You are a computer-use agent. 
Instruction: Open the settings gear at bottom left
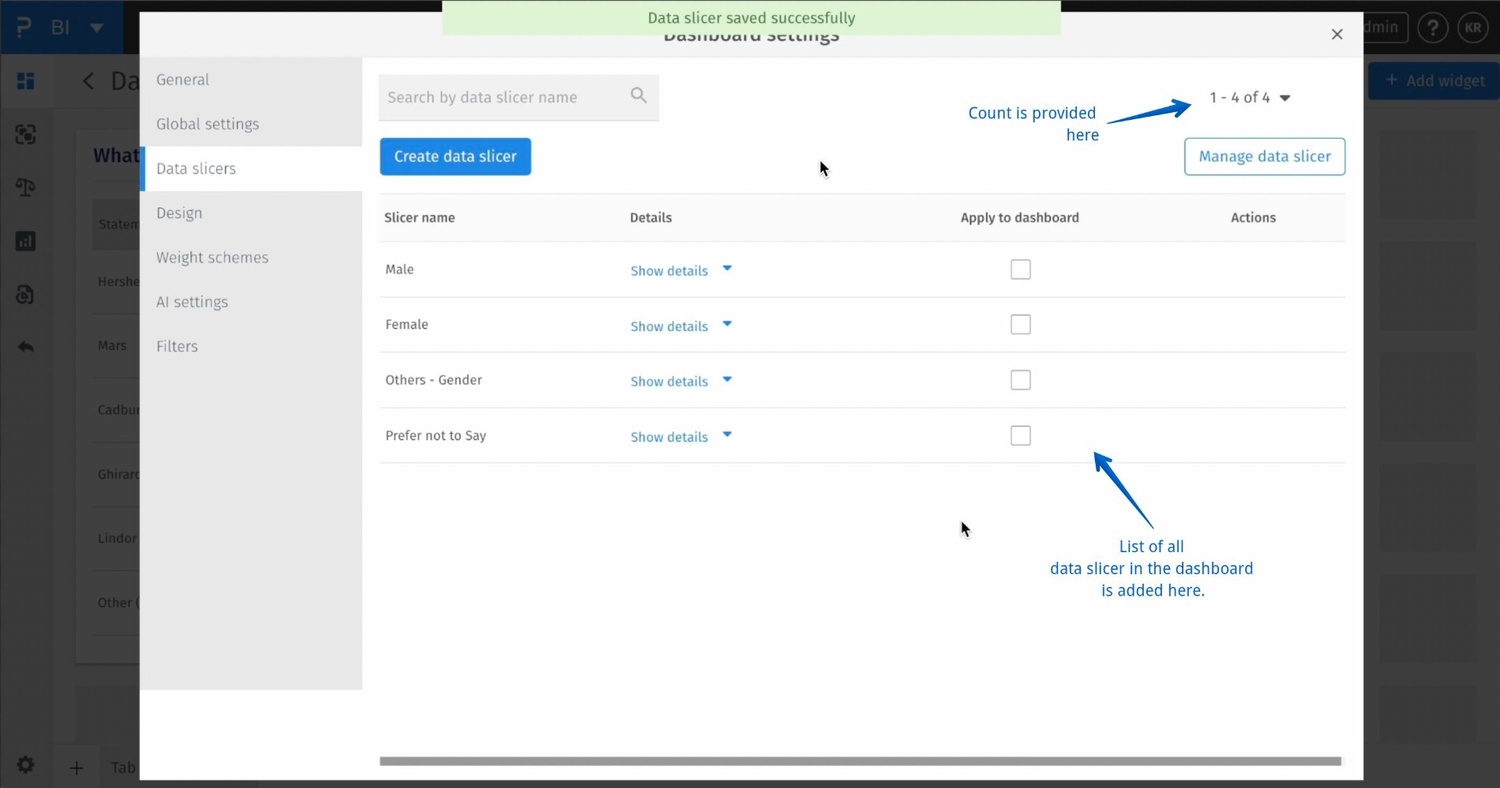tap(24, 764)
